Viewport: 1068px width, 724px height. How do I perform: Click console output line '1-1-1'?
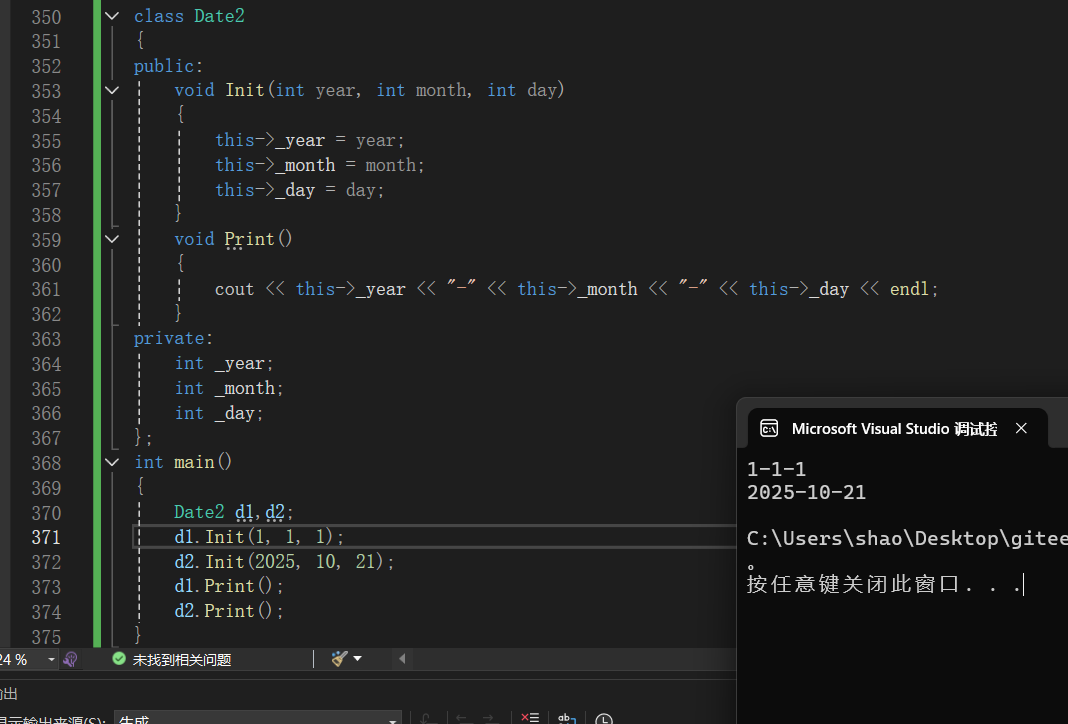coord(776,469)
